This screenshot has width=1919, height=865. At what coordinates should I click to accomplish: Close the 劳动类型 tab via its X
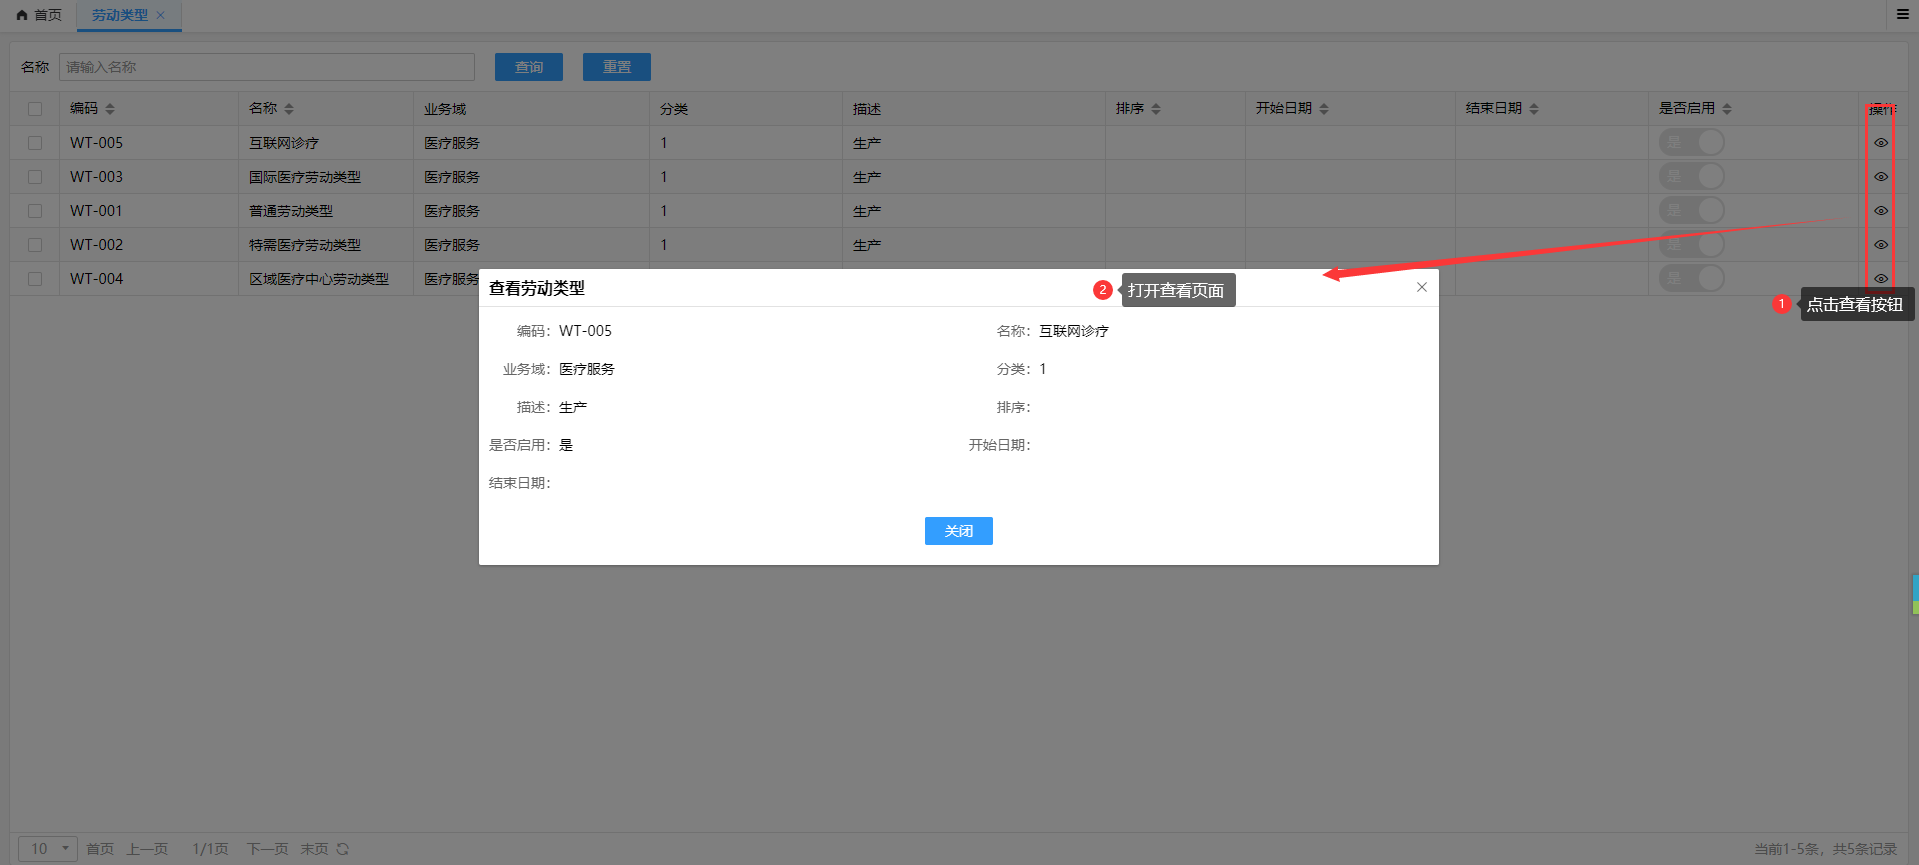(x=161, y=15)
